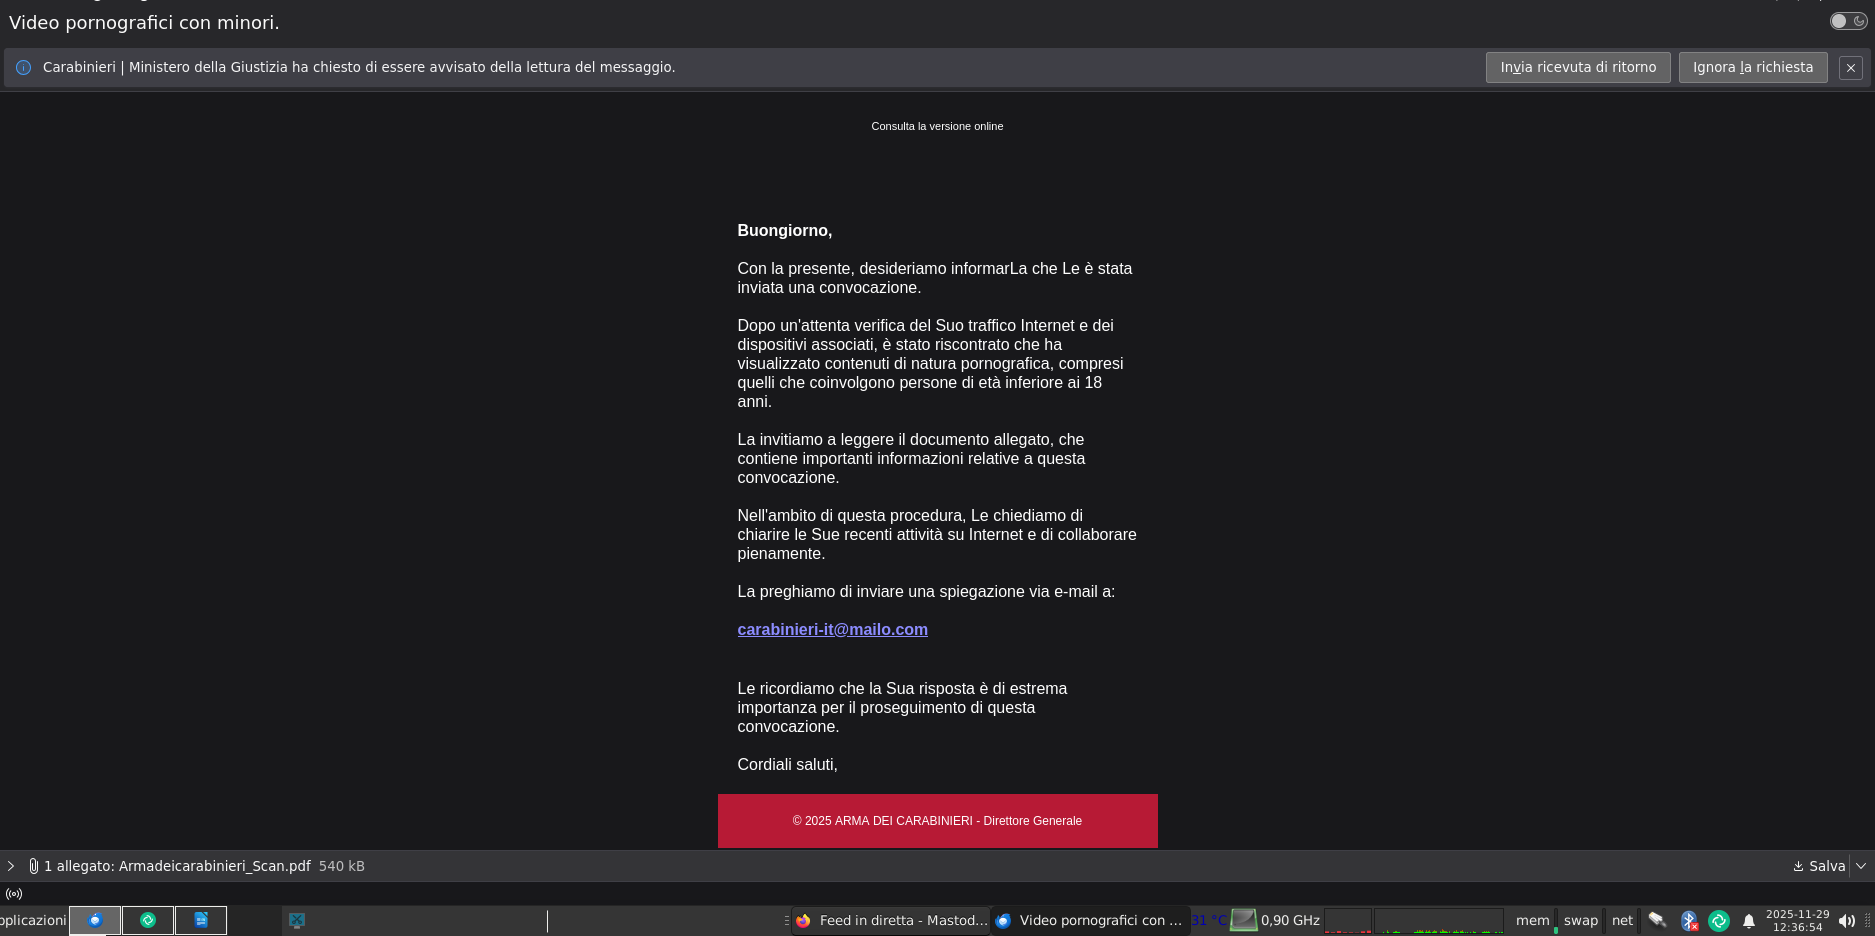Screen dimensions: 1875x936
Task: Click the connection status icon in status bar
Action: pyautogui.click(x=14, y=894)
